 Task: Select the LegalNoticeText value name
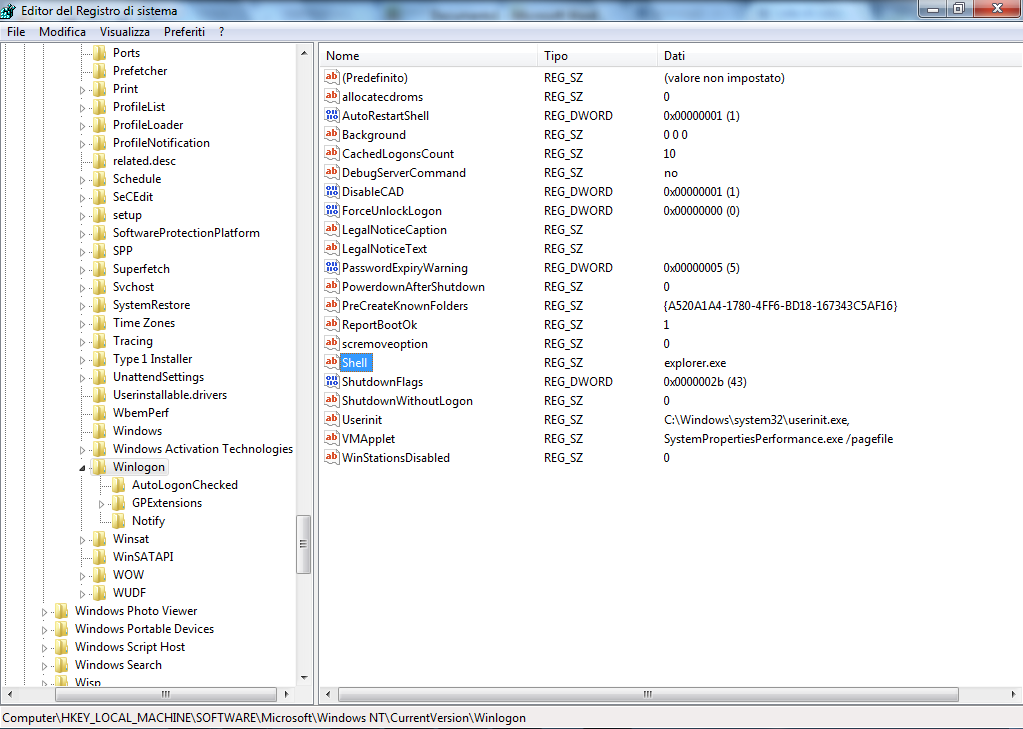tap(384, 249)
